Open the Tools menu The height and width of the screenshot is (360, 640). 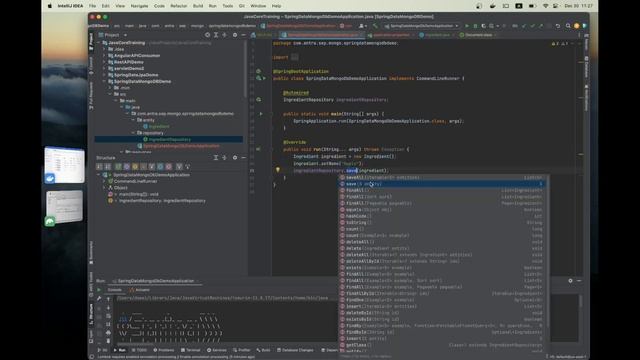pos(227,6)
